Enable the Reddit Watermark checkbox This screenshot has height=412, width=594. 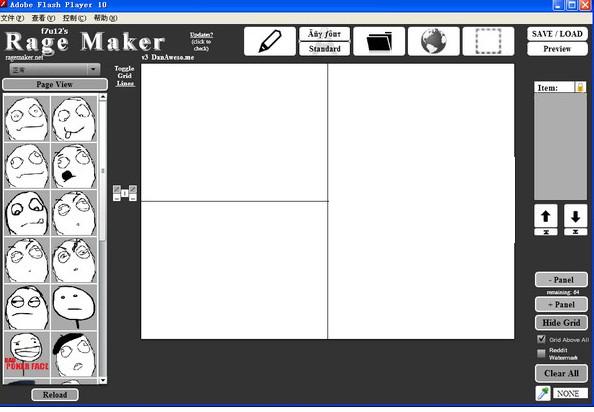click(x=541, y=353)
